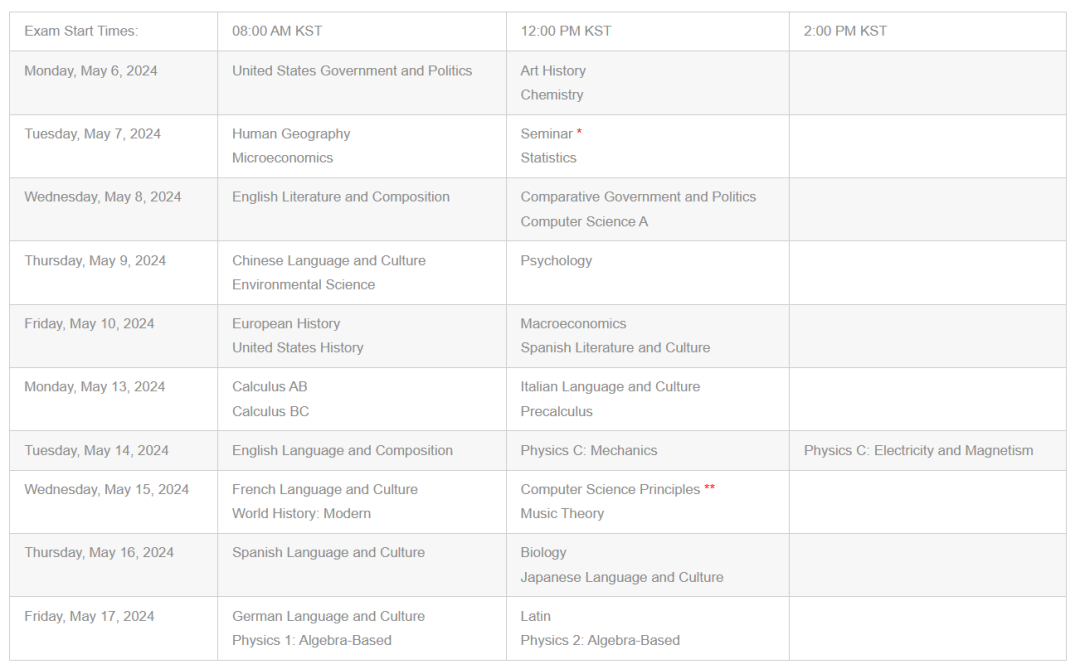Screen dimensions: 1080x663
Task: Select Physics 2: Algebra-Based exam
Action: tap(600, 640)
